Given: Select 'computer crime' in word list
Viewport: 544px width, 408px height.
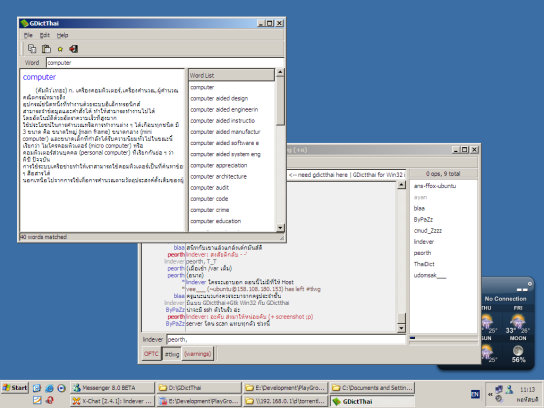Looking at the screenshot, I should pyautogui.click(x=210, y=210).
